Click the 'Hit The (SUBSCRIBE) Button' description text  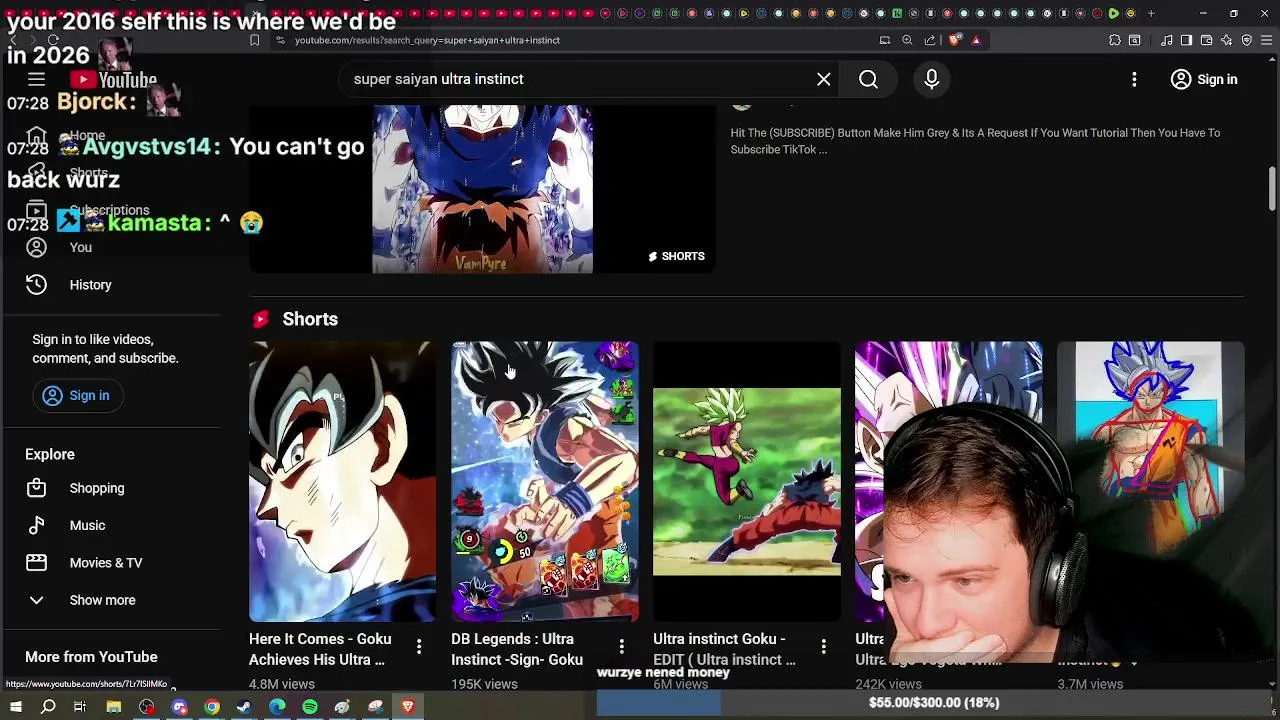pyautogui.click(x=975, y=141)
